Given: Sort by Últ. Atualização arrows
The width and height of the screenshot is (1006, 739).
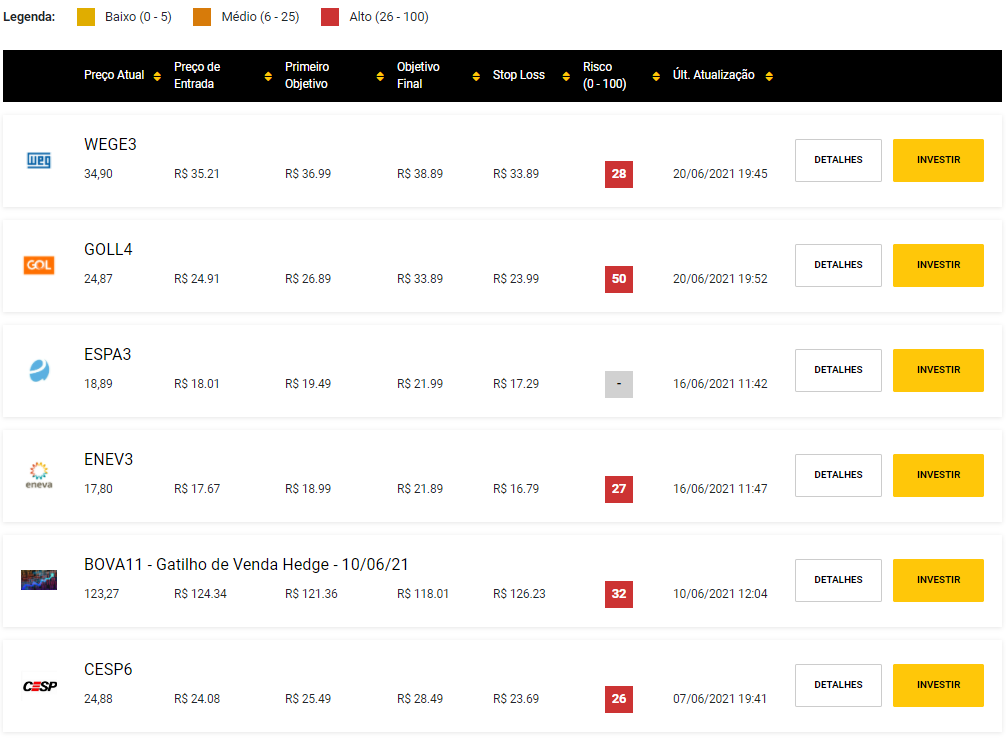Looking at the screenshot, I should tap(769, 76).
